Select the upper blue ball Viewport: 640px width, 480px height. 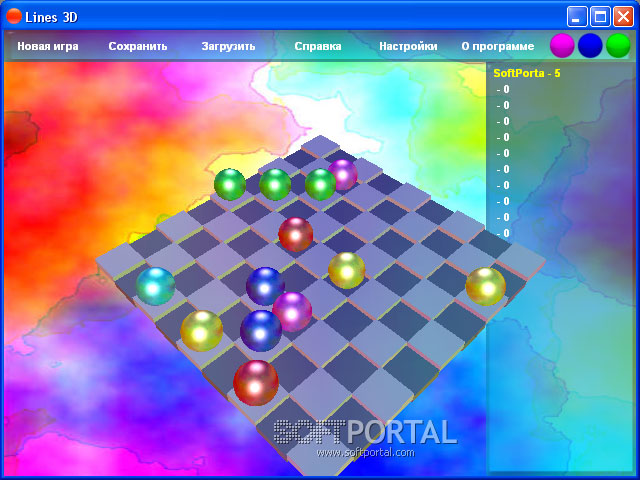coord(265,286)
